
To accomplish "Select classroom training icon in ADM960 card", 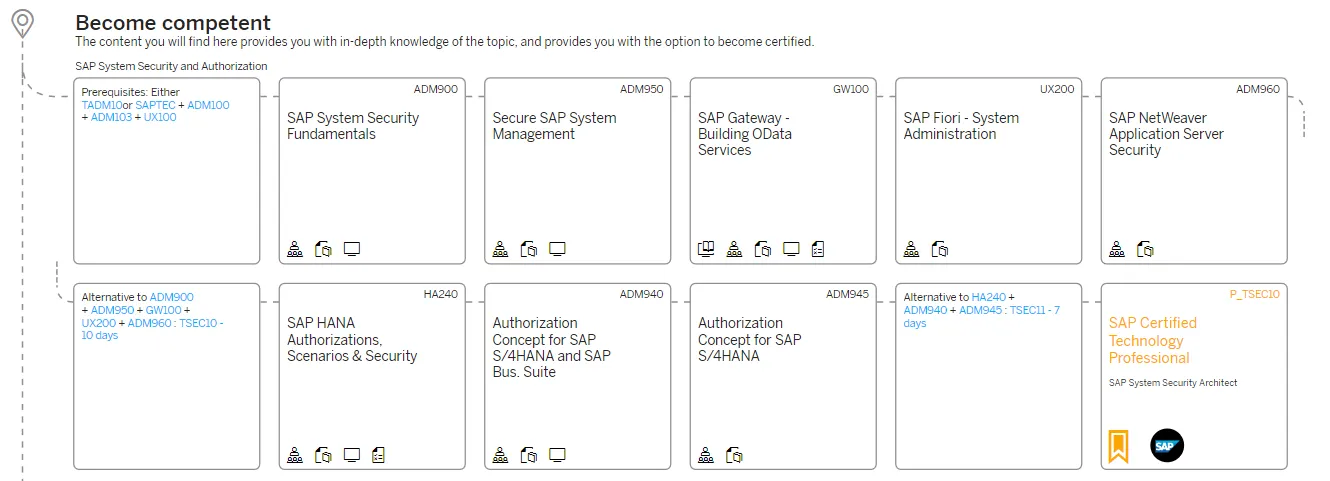I will (x=1117, y=249).
